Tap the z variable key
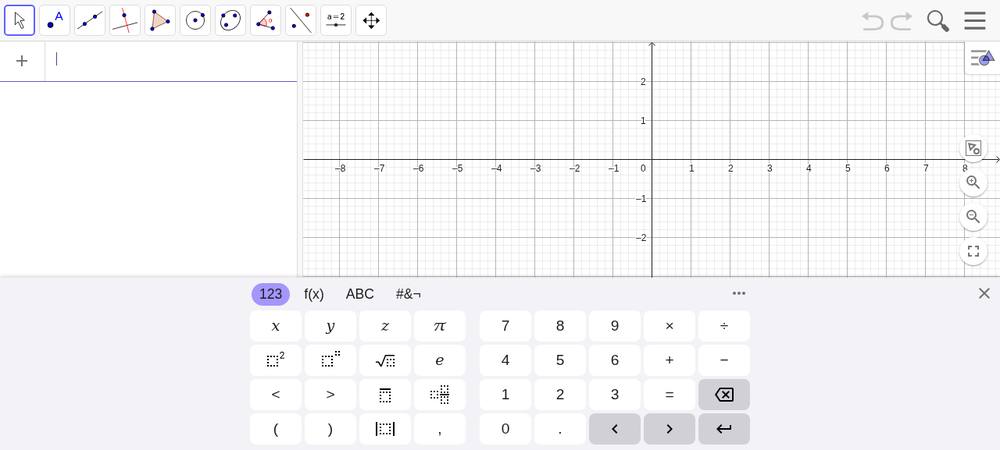 385,326
